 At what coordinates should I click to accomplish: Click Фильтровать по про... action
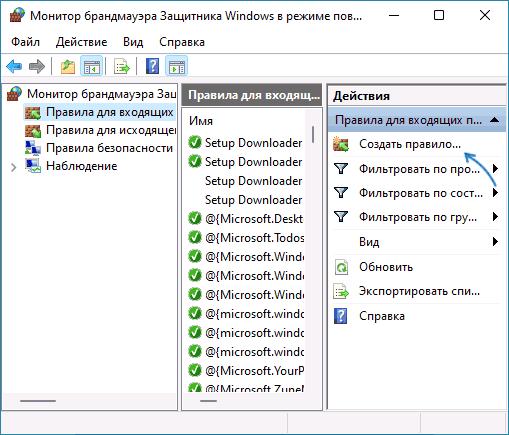coord(419,169)
